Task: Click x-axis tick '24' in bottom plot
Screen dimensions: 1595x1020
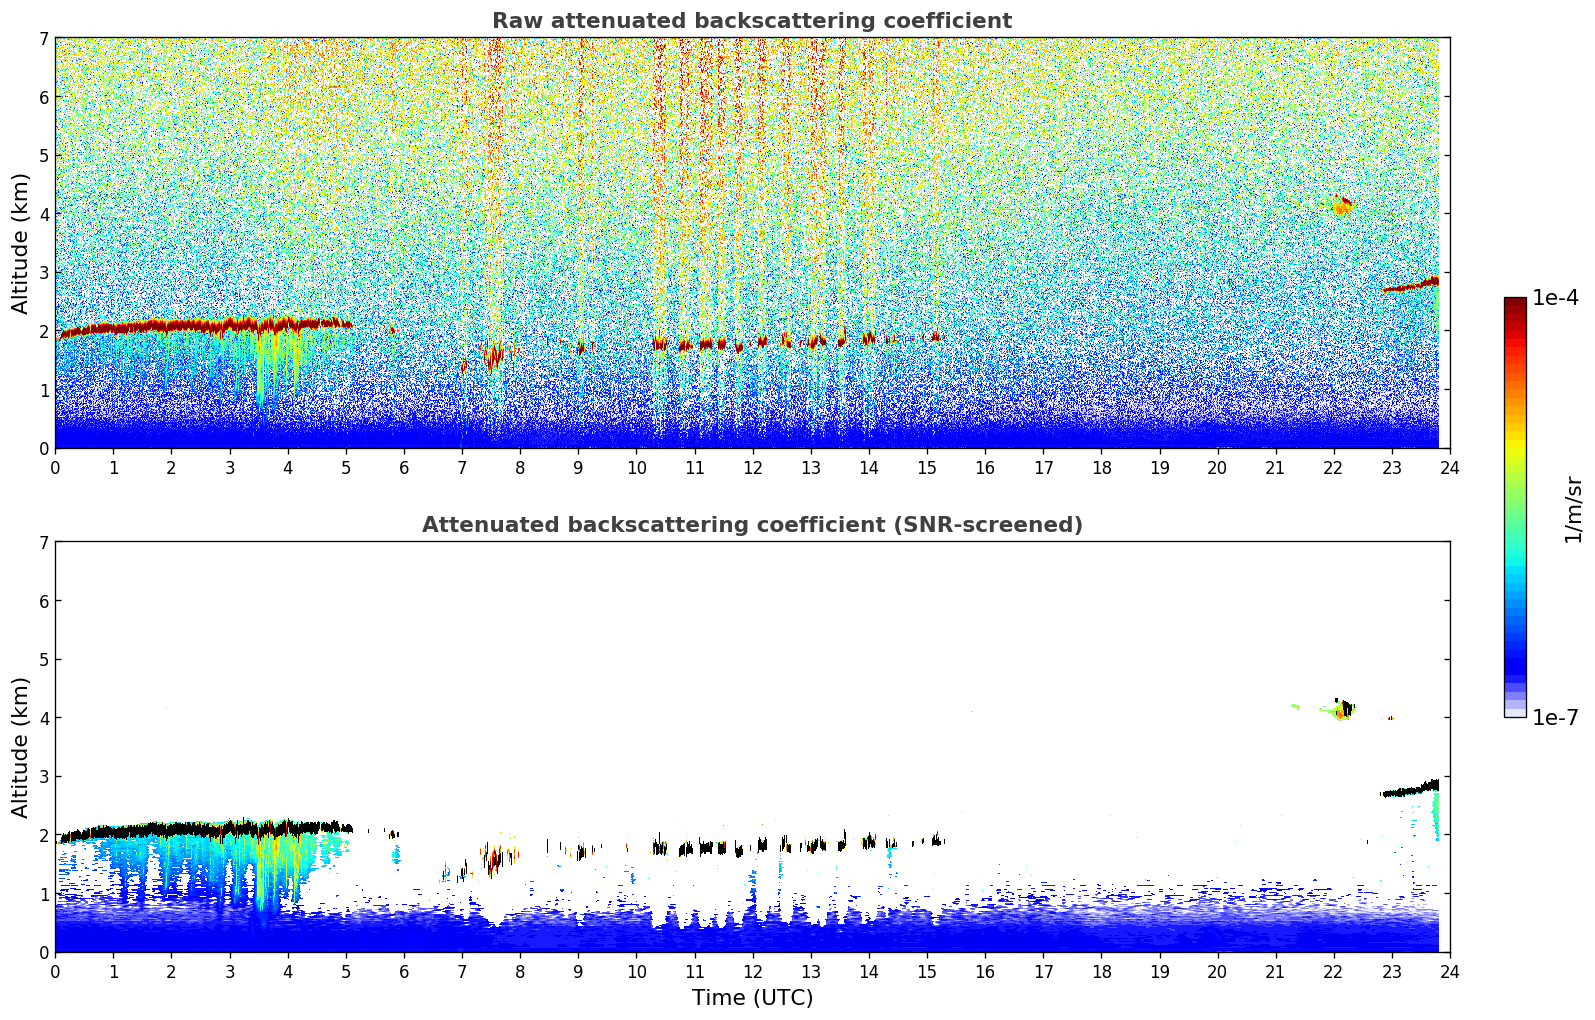Action: [x=1450, y=971]
